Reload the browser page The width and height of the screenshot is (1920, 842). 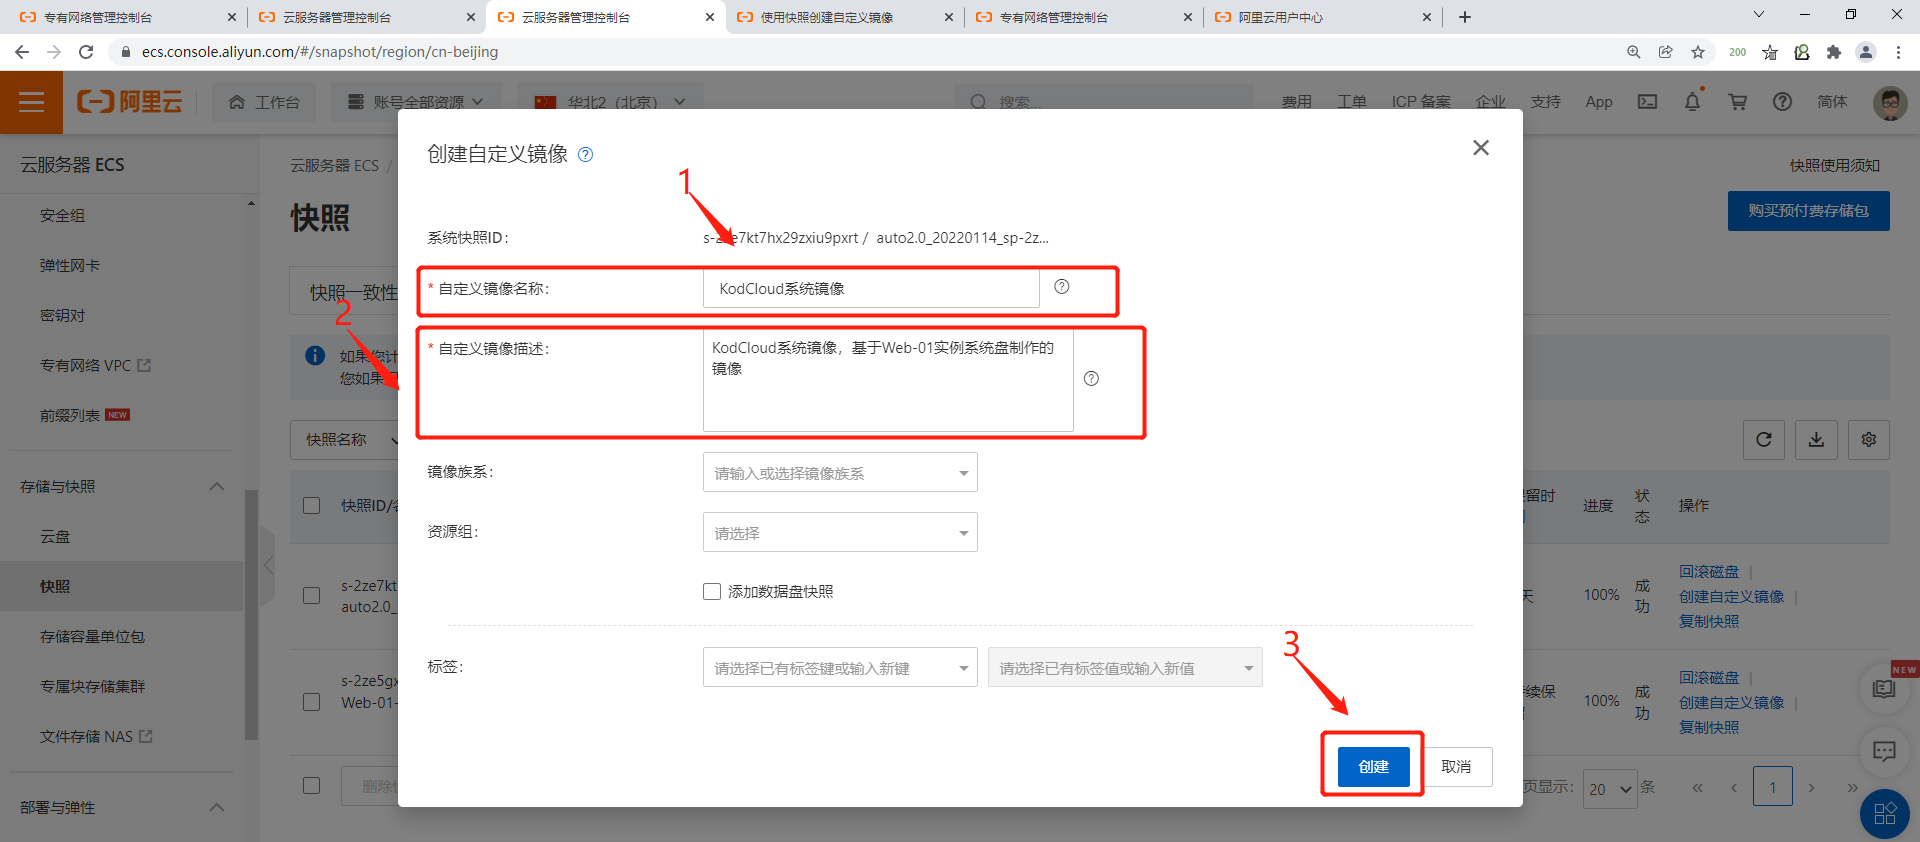click(x=86, y=52)
